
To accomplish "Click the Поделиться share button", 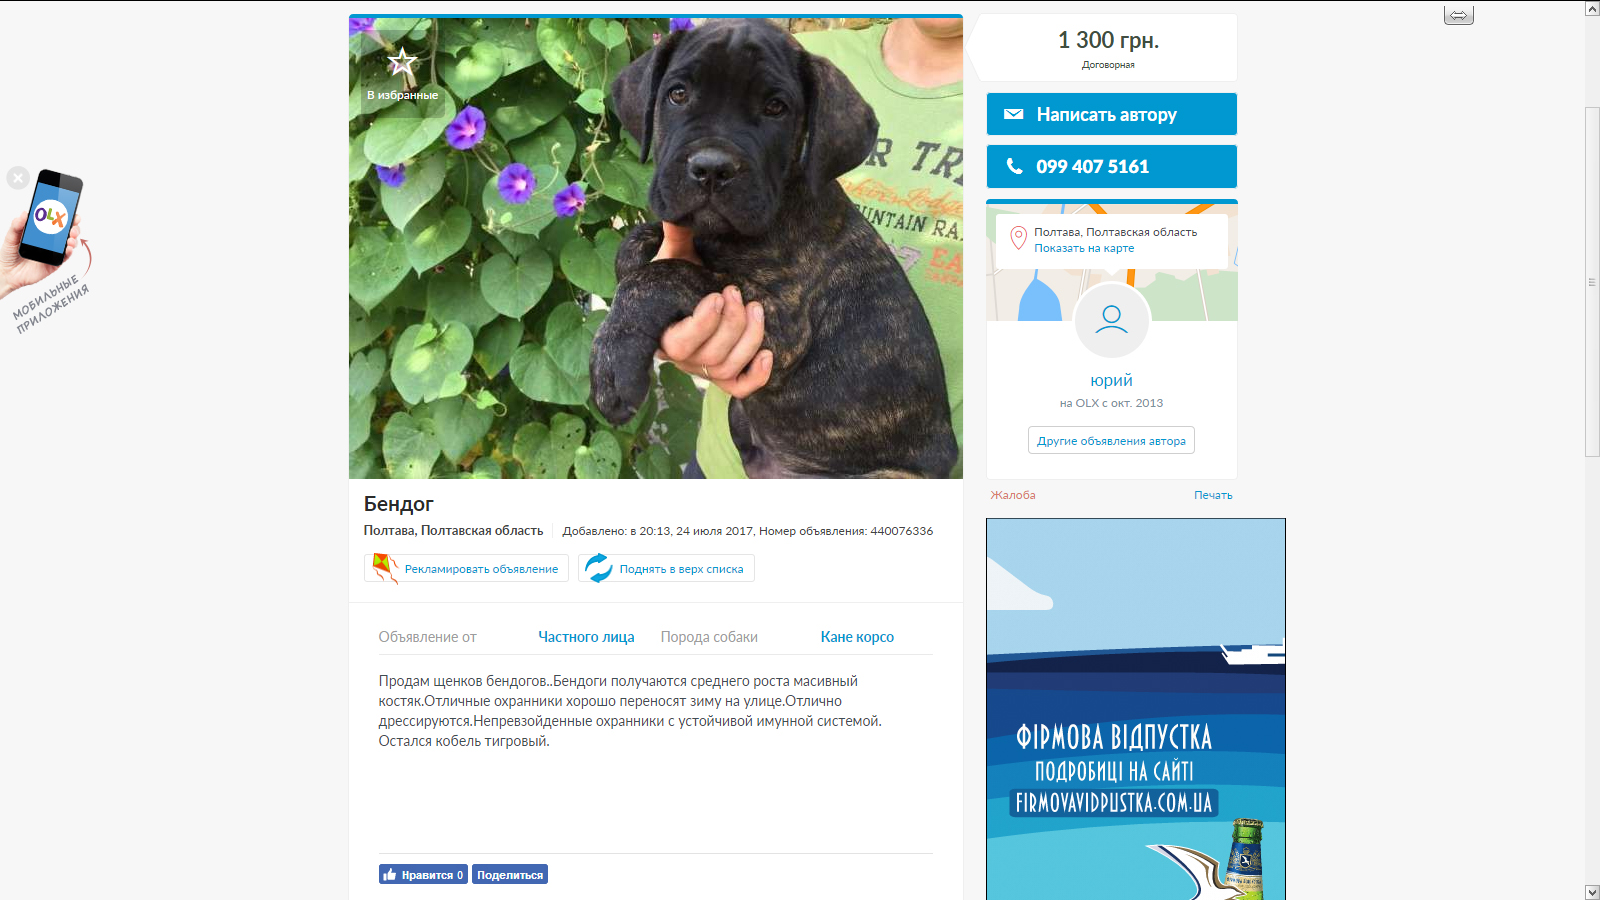I will [x=510, y=874].
